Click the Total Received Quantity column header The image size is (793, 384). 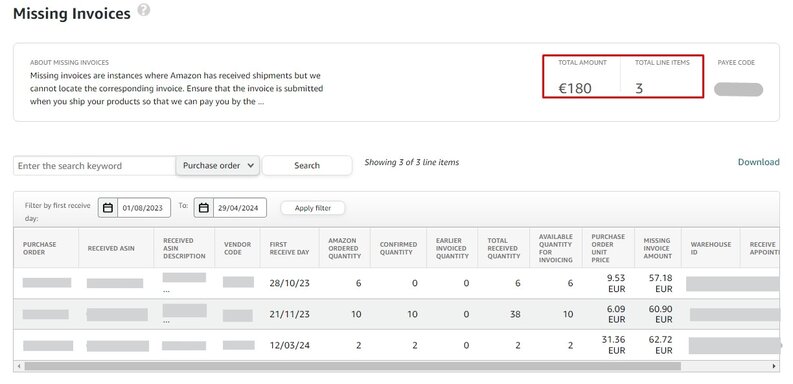click(x=504, y=248)
